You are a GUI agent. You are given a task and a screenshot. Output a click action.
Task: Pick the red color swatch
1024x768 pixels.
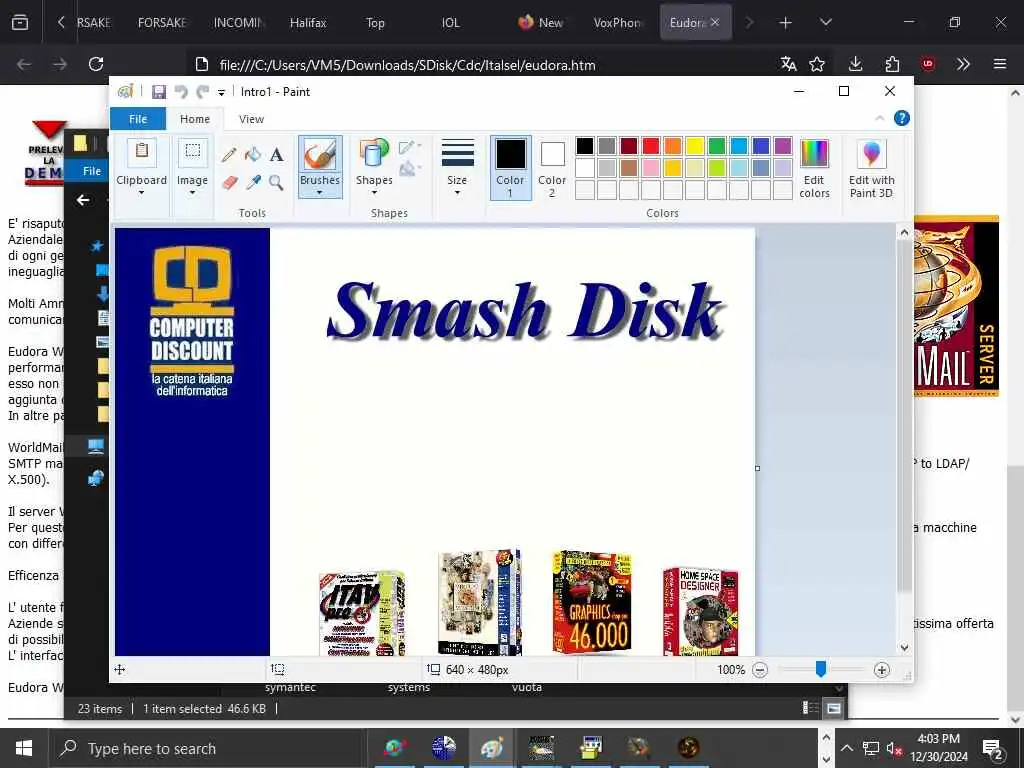point(650,146)
